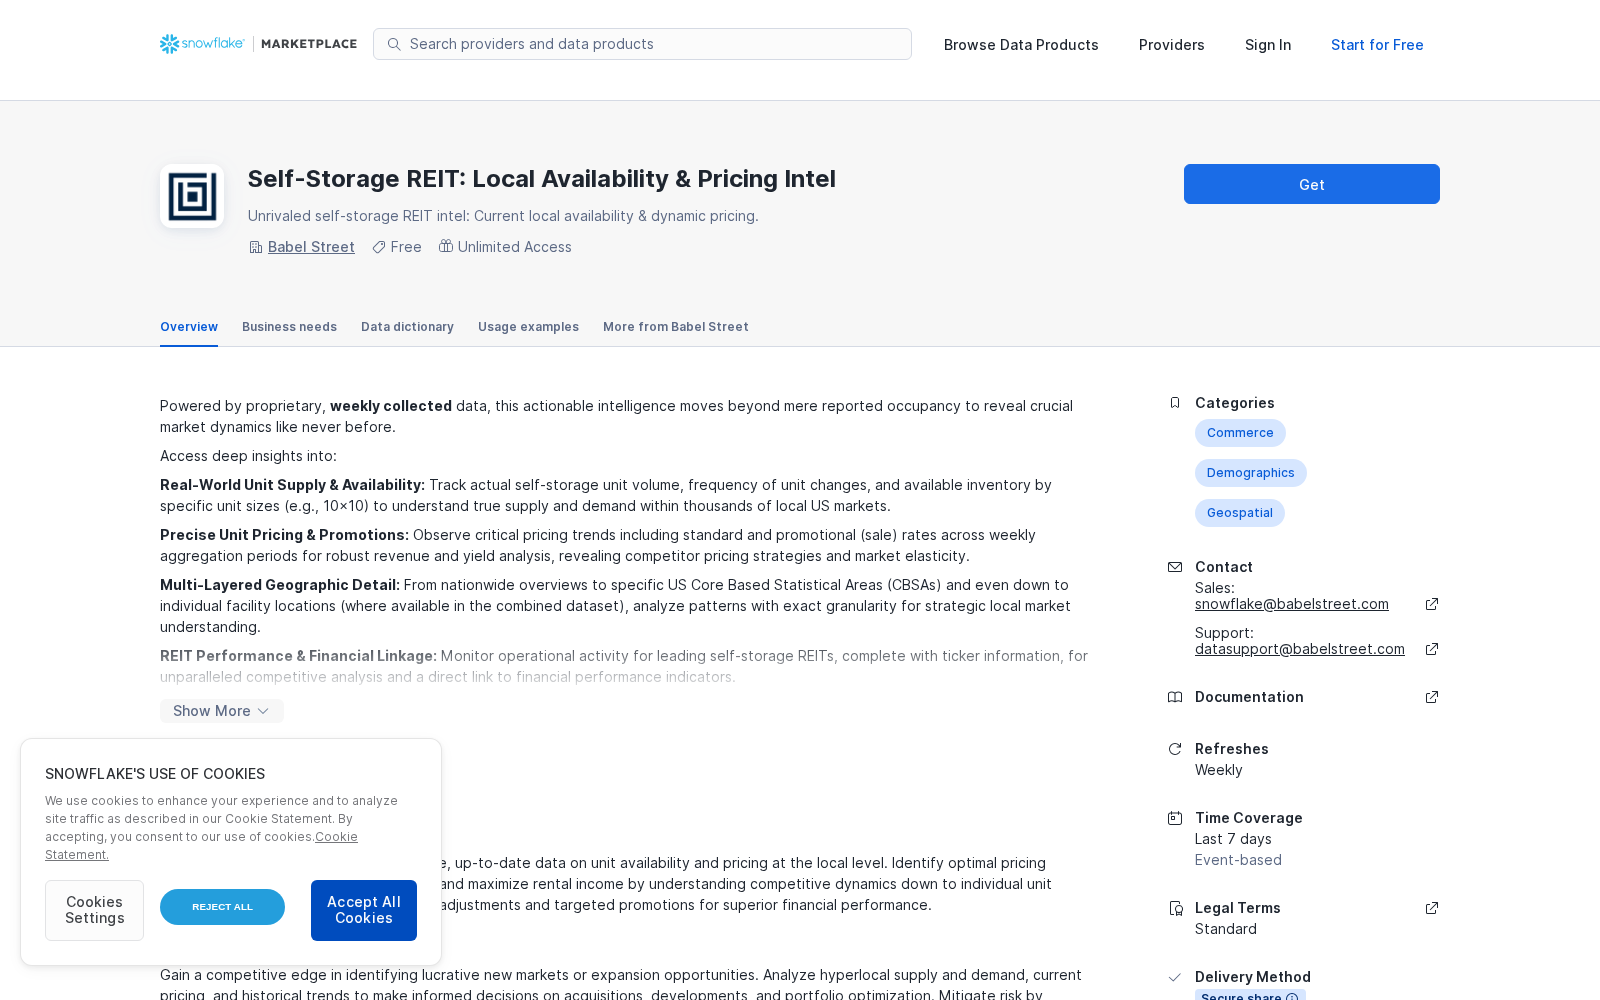The height and width of the screenshot is (1000, 1600).
Task: Open the Documentation link
Action: pyautogui.click(x=1249, y=697)
